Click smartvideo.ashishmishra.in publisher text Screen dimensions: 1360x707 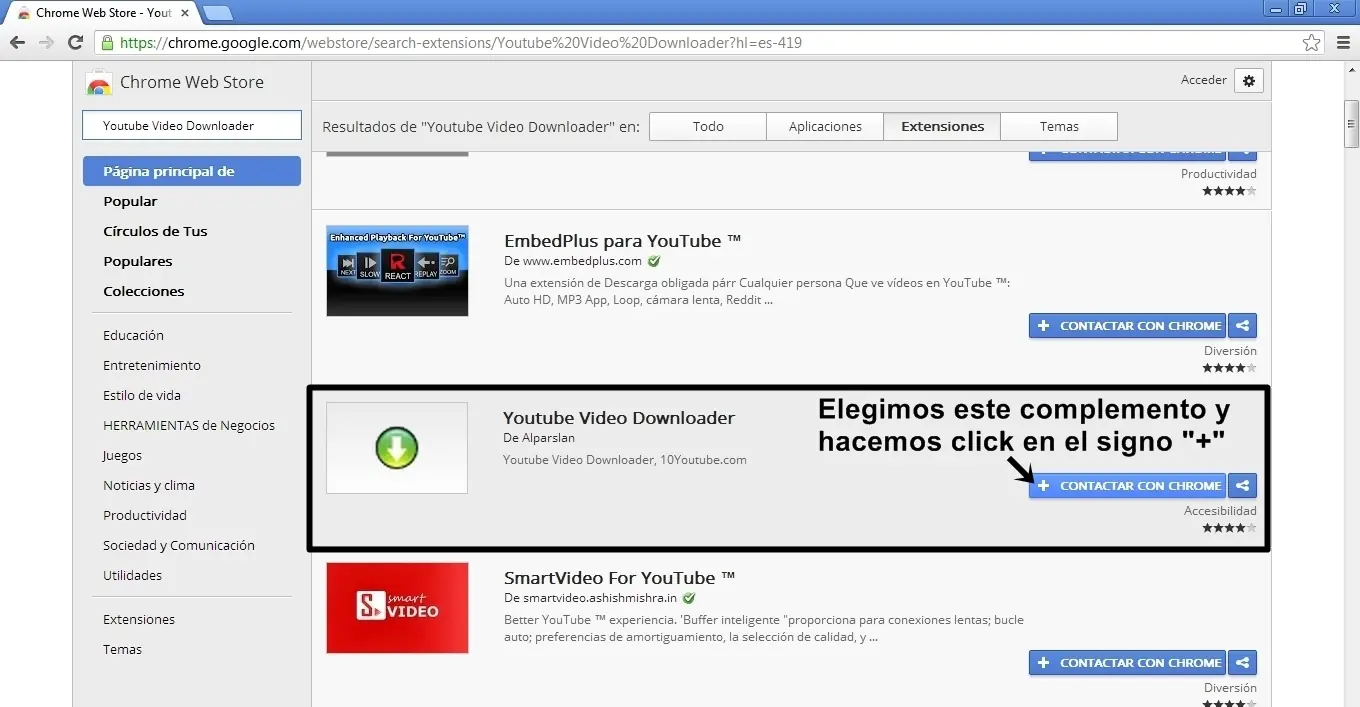point(599,598)
